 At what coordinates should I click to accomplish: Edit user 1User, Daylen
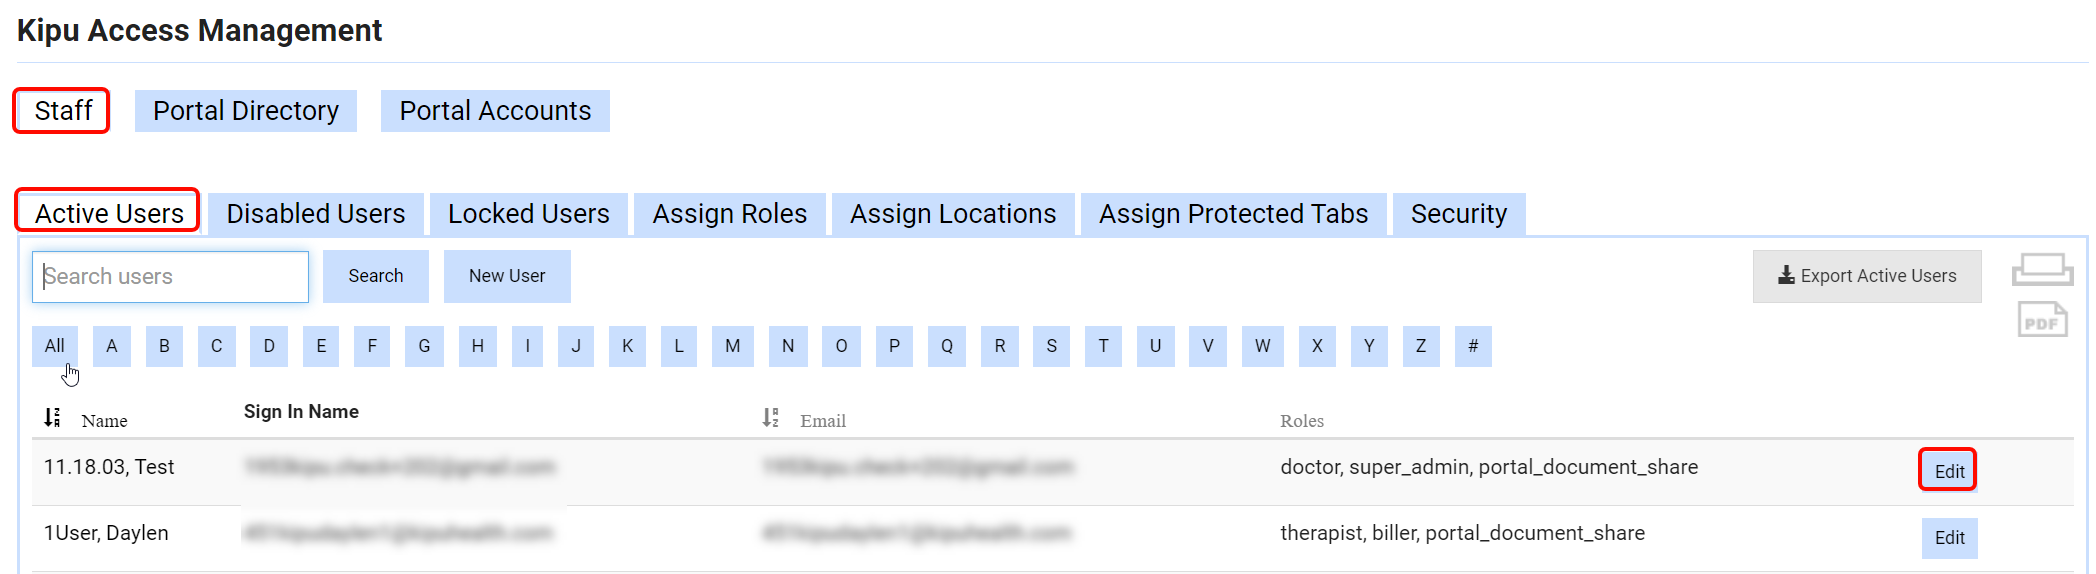tap(1949, 538)
